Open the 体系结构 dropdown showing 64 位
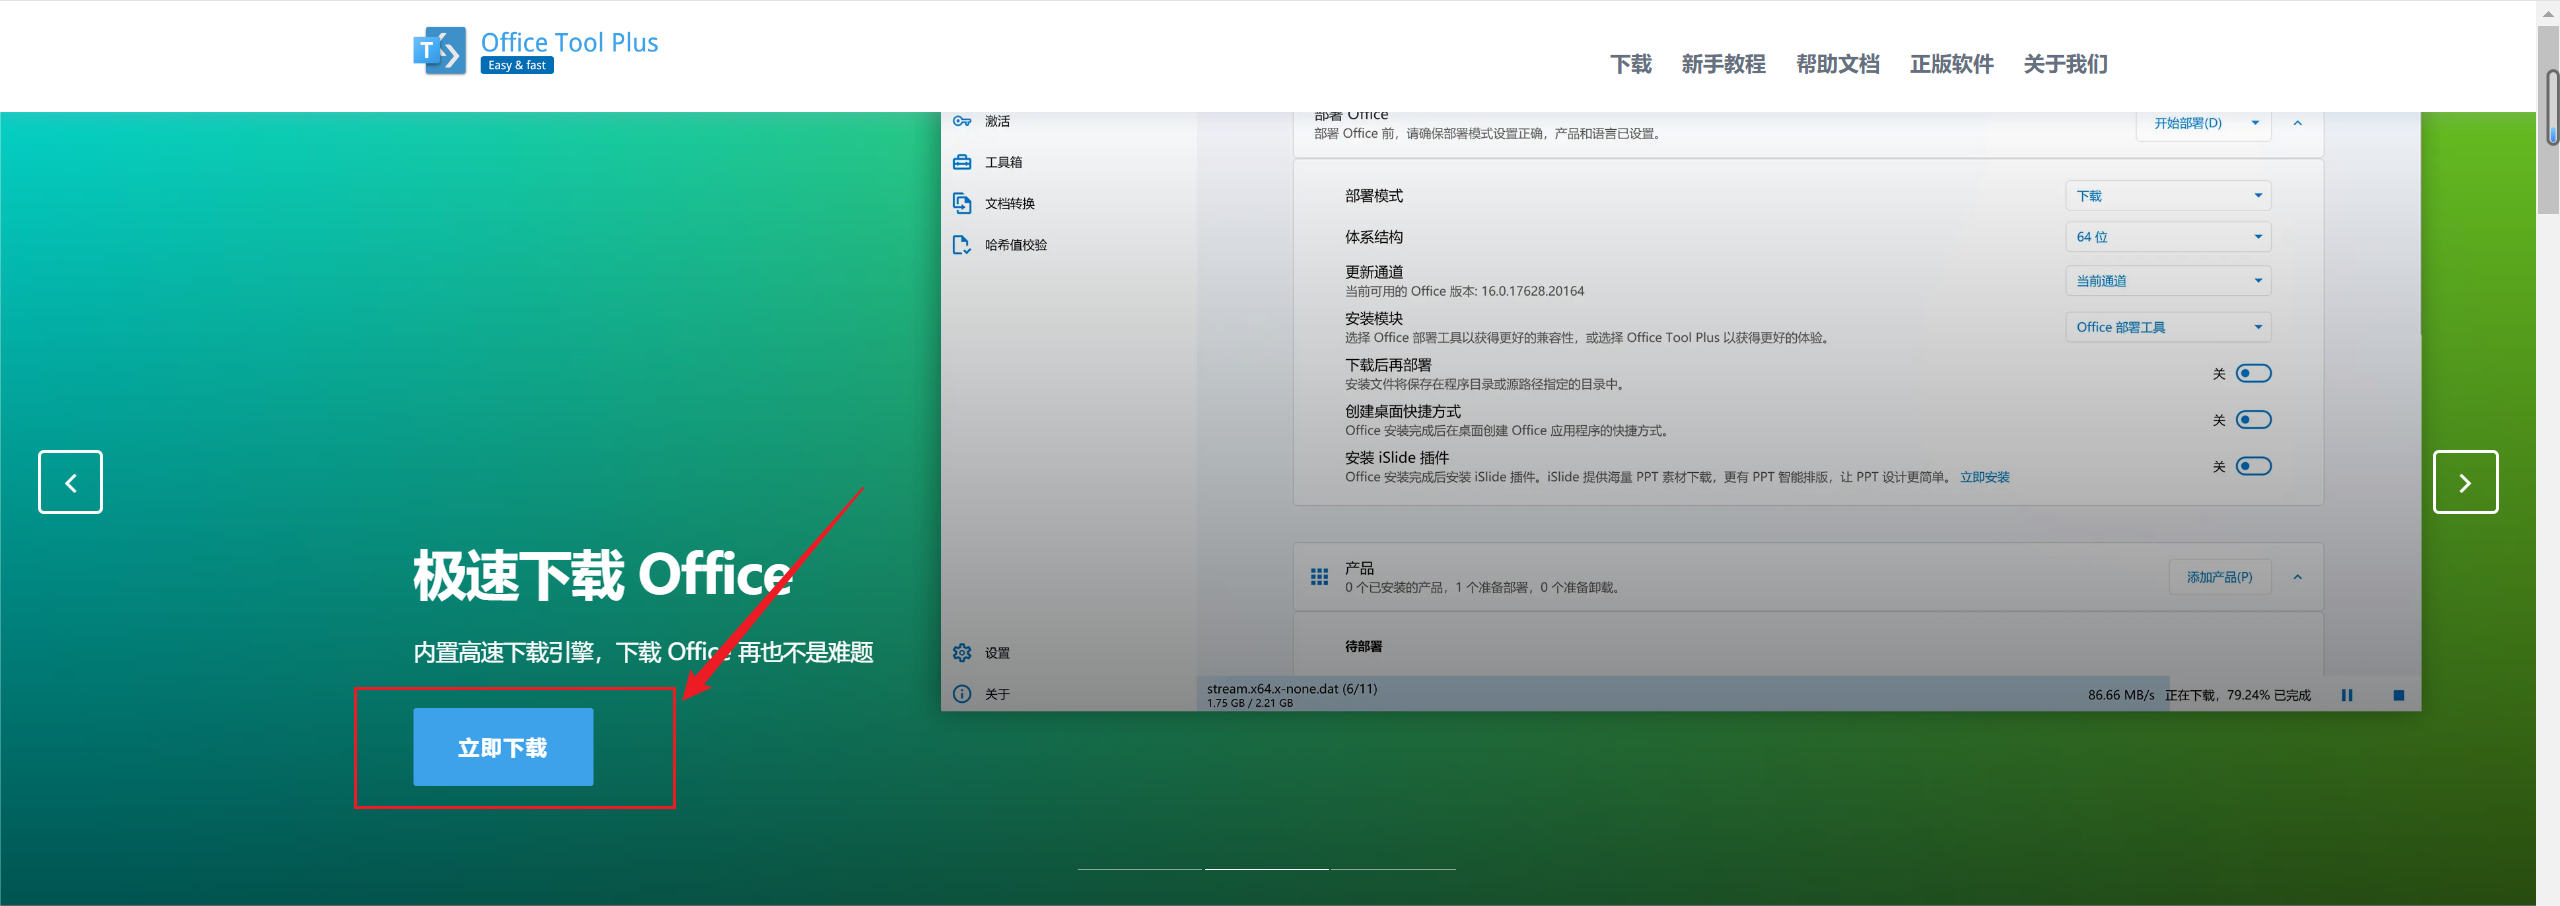 tap(2168, 237)
